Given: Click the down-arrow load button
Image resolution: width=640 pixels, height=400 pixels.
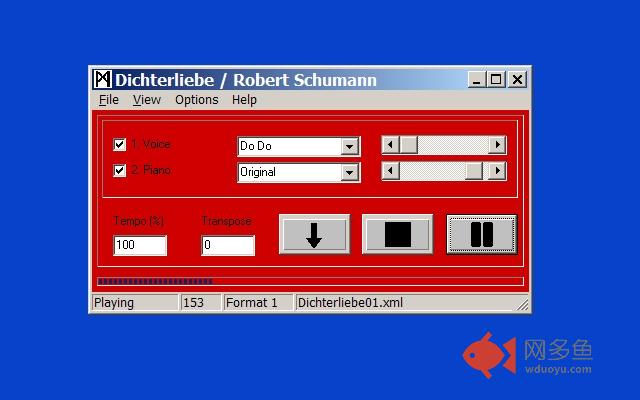Looking at the screenshot, I should [x=314, y=234].
